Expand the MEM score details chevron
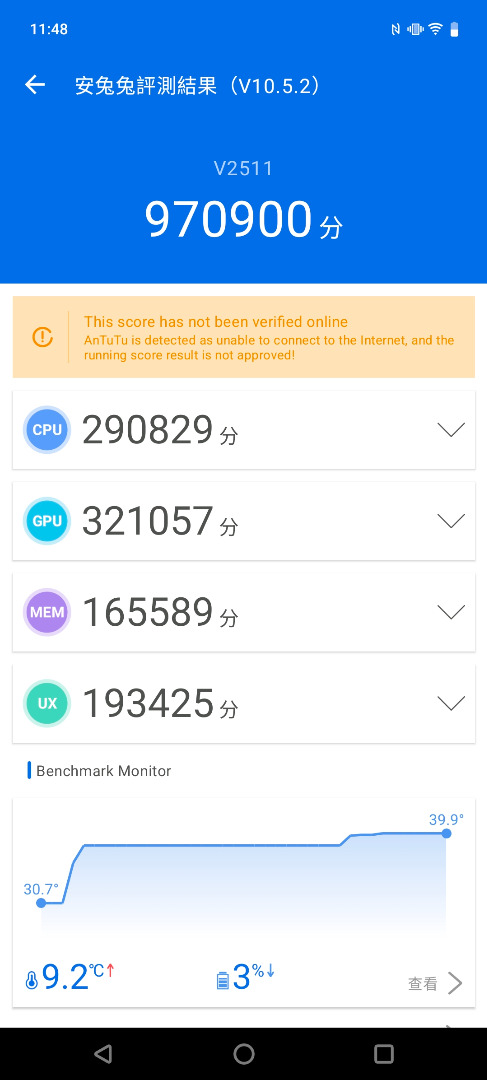 coord(451,612)
